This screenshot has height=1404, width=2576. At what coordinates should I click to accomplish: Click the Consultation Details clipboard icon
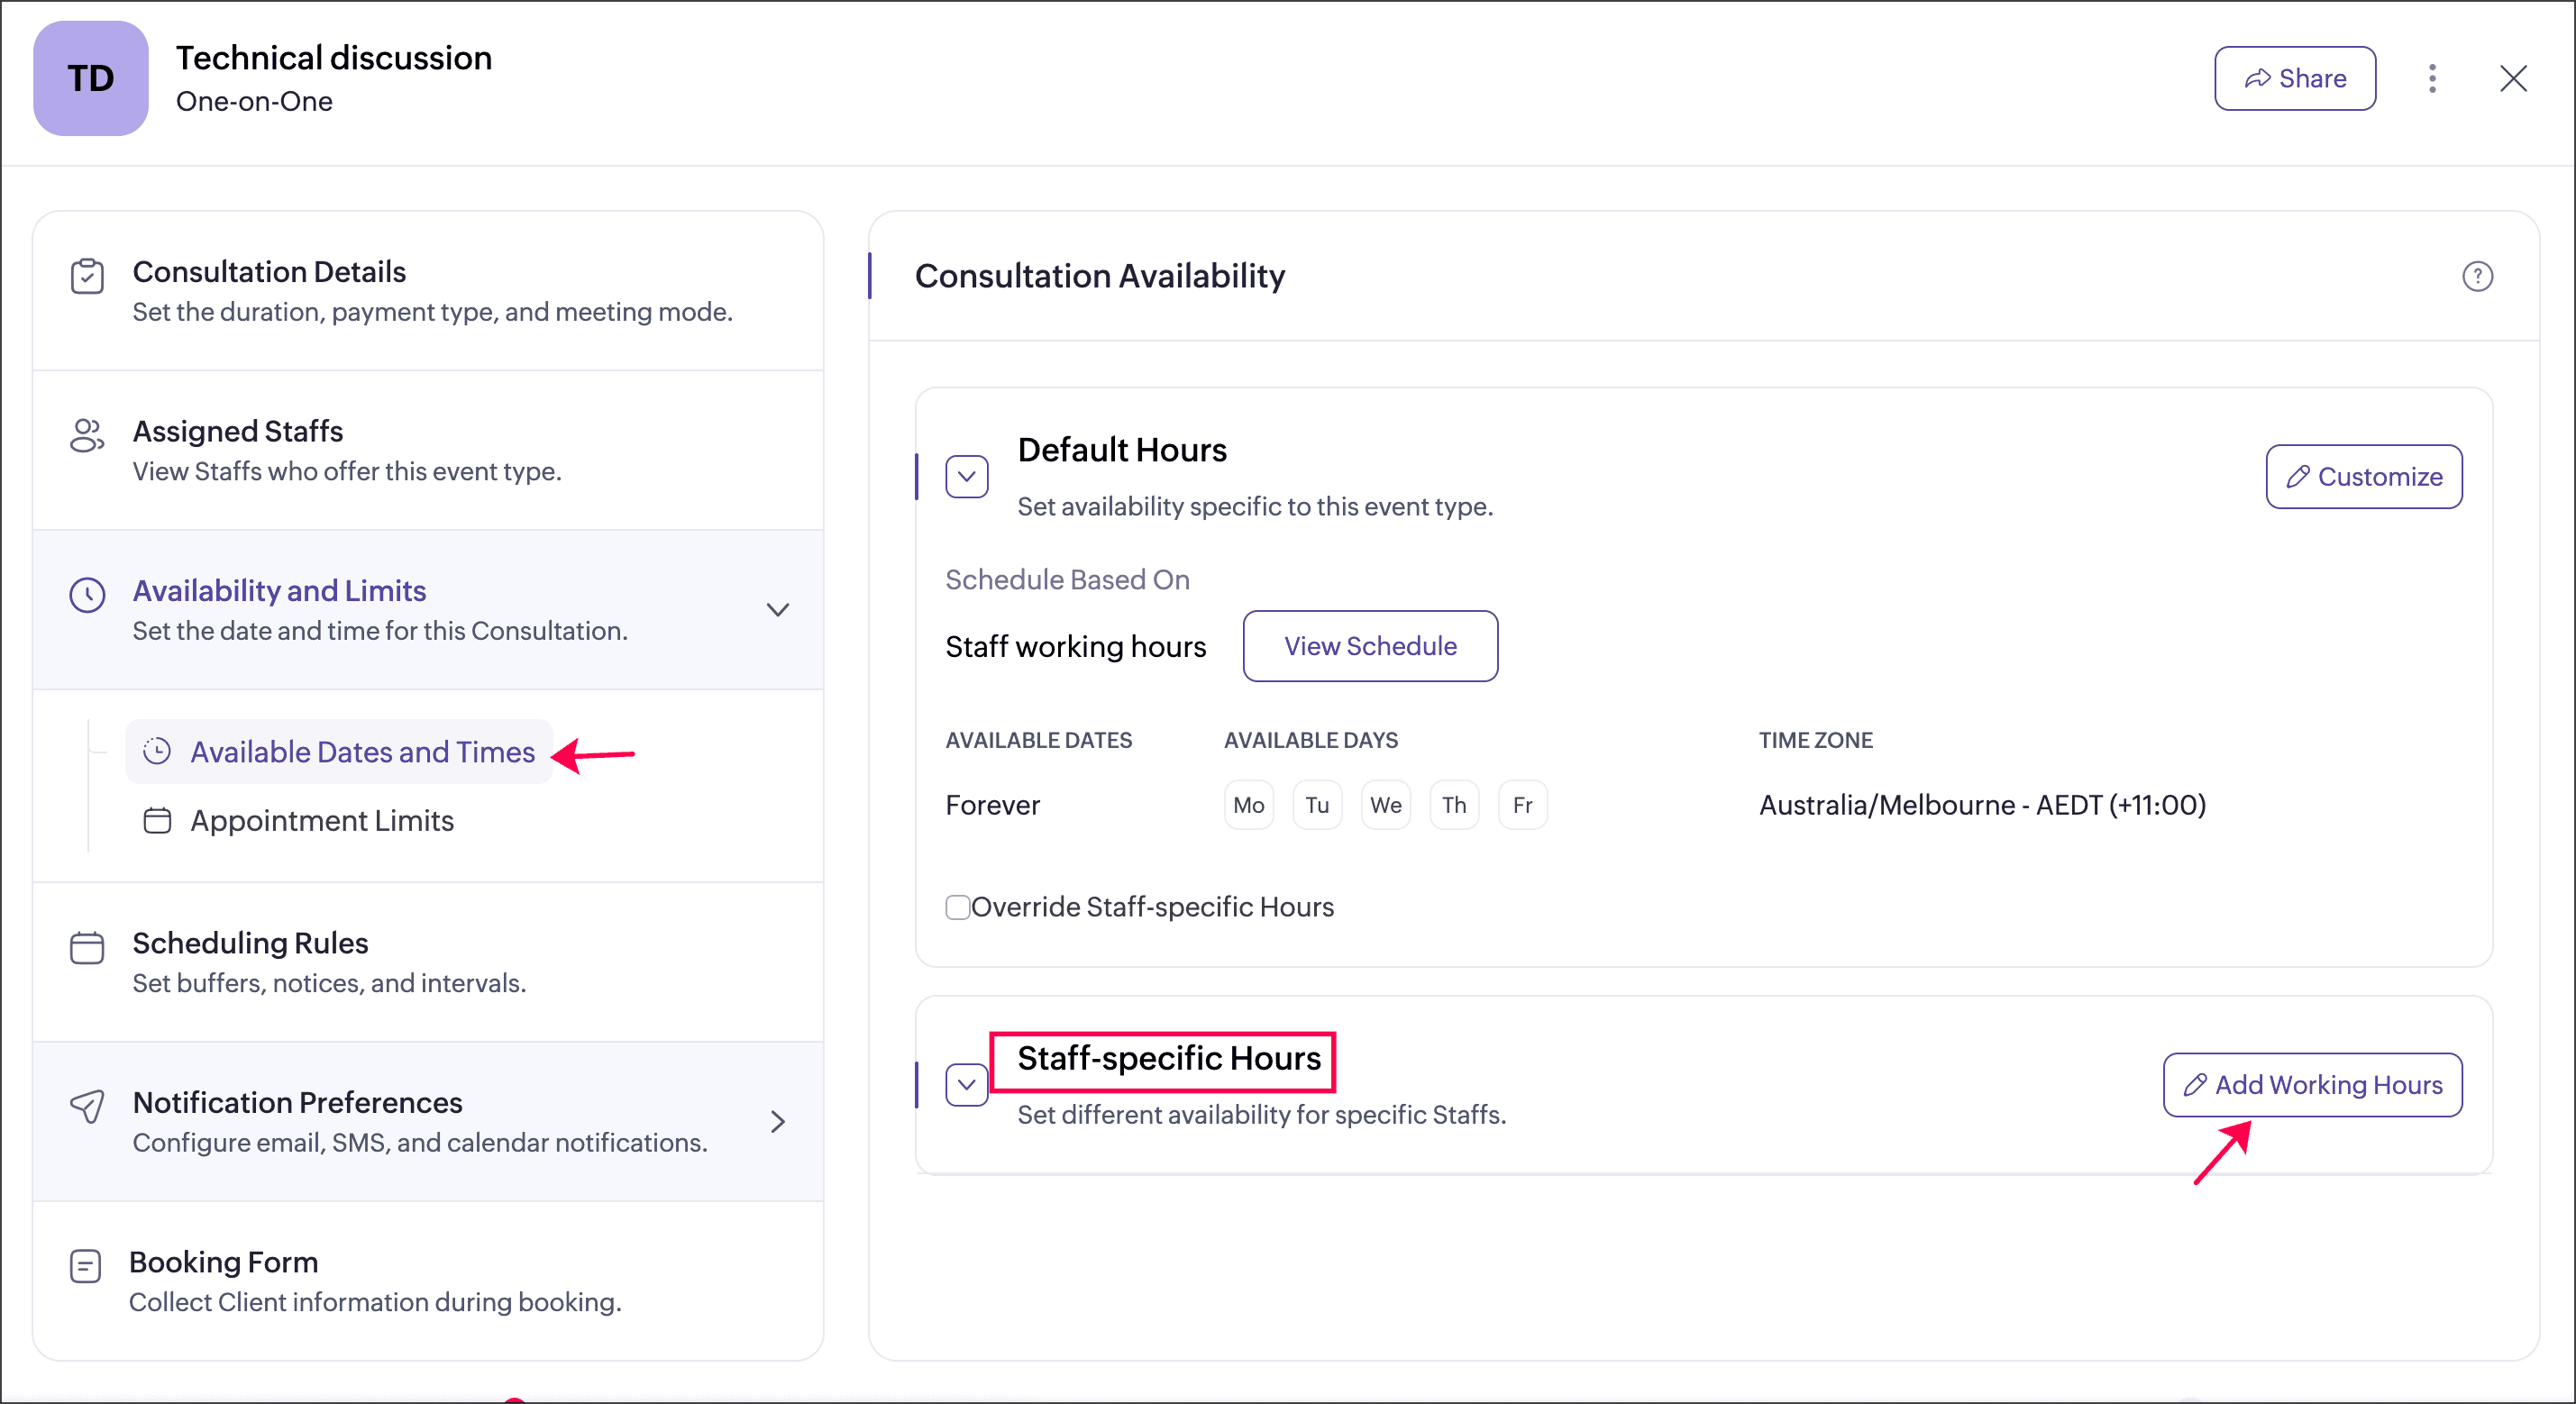pyautogui.click(x=87, y=276)
